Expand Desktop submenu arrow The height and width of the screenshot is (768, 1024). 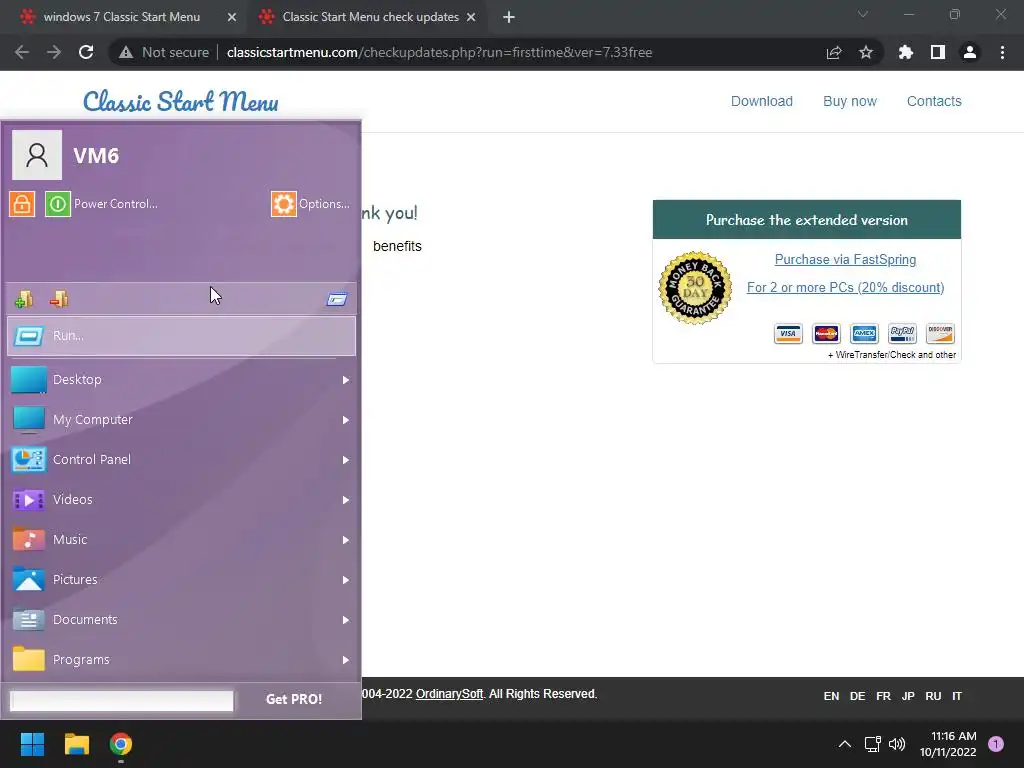[345, 380]
